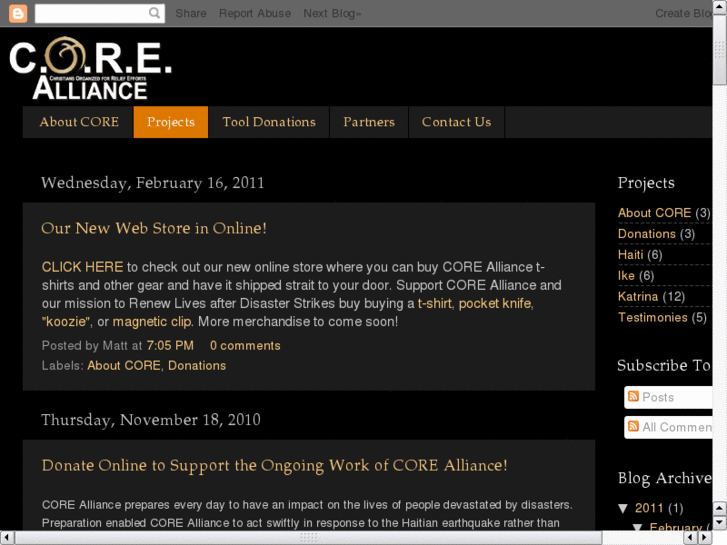Viewport: 727px width, 545px height.
Task: Open the Donations (3) sidebar category
Action: (x=647, y=234)
